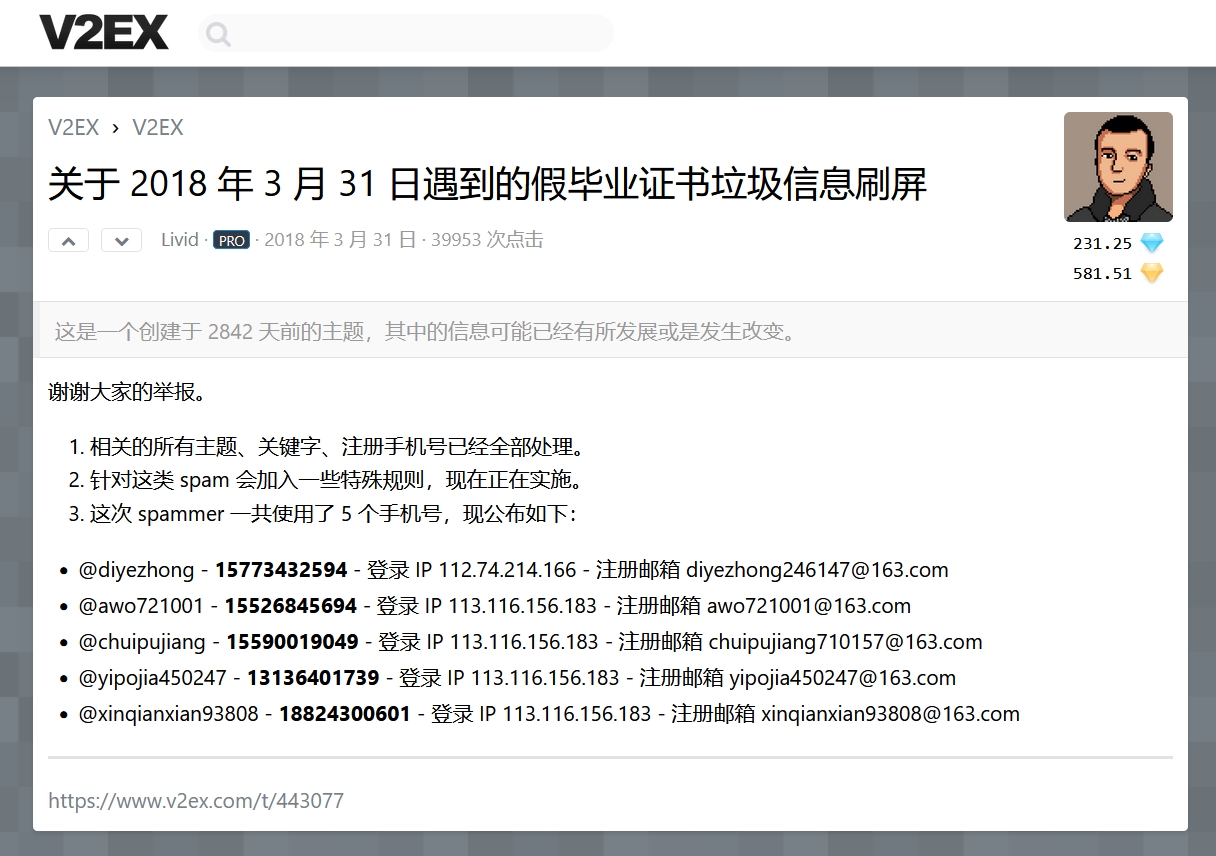
Task: Open the @chuipujiang member page
Action: [141, 641]
